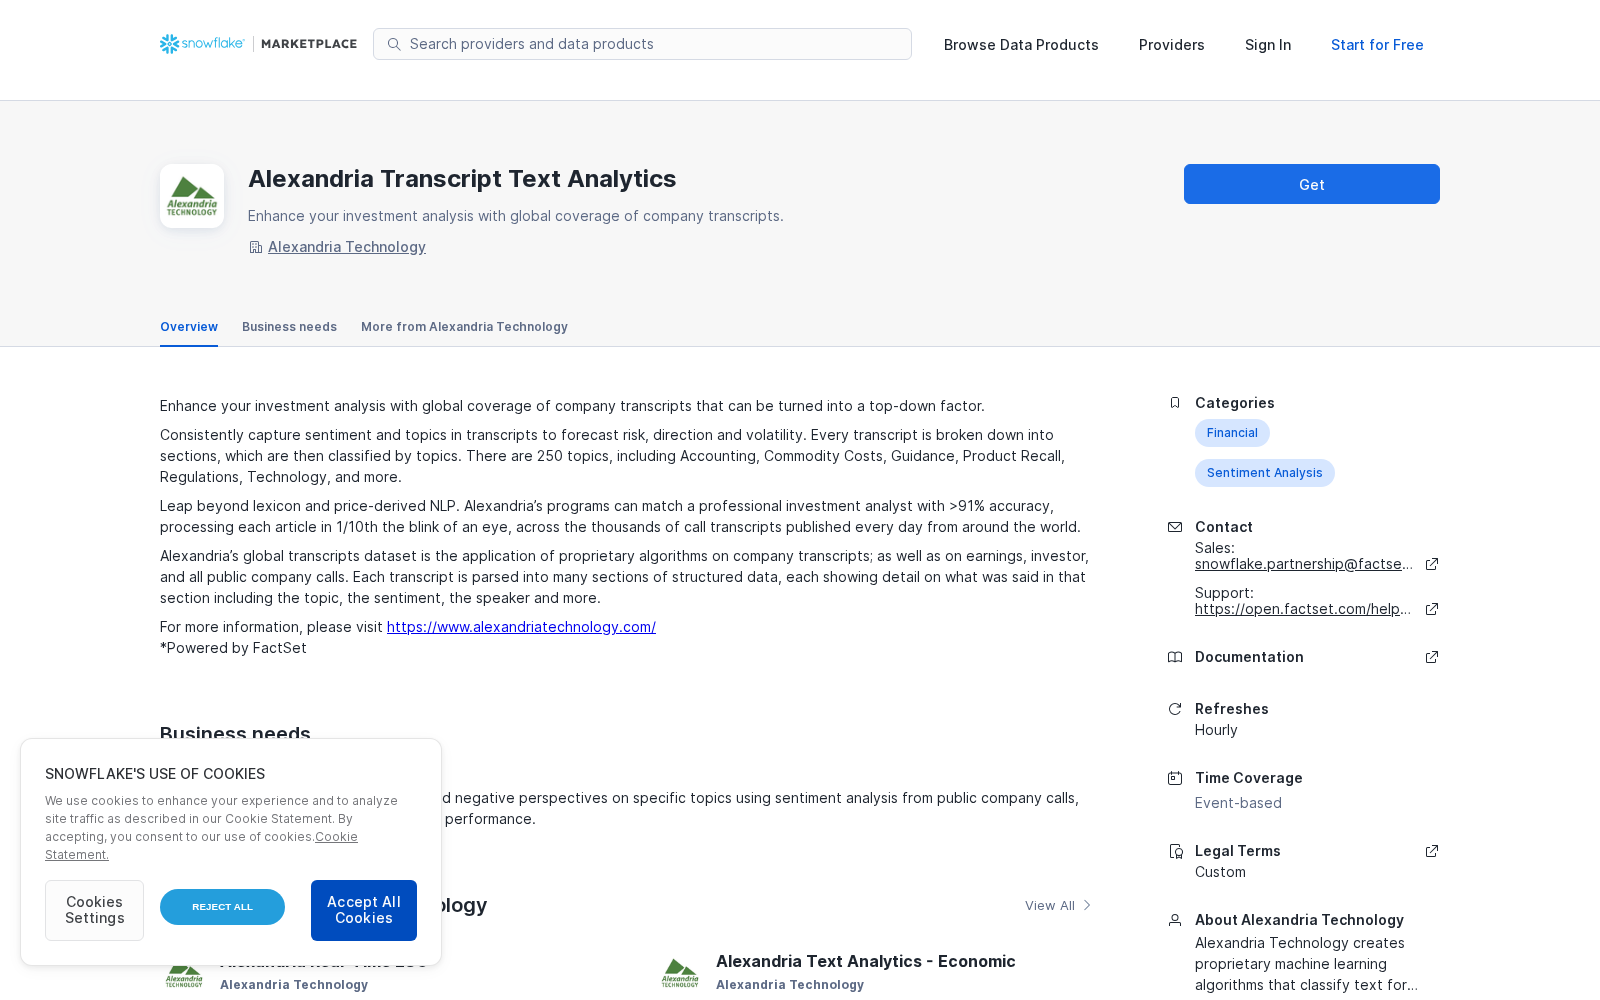Open Cookies Settings in the cookie banner
This screenshot has width=1600, height=1000.
pos(94,910)
